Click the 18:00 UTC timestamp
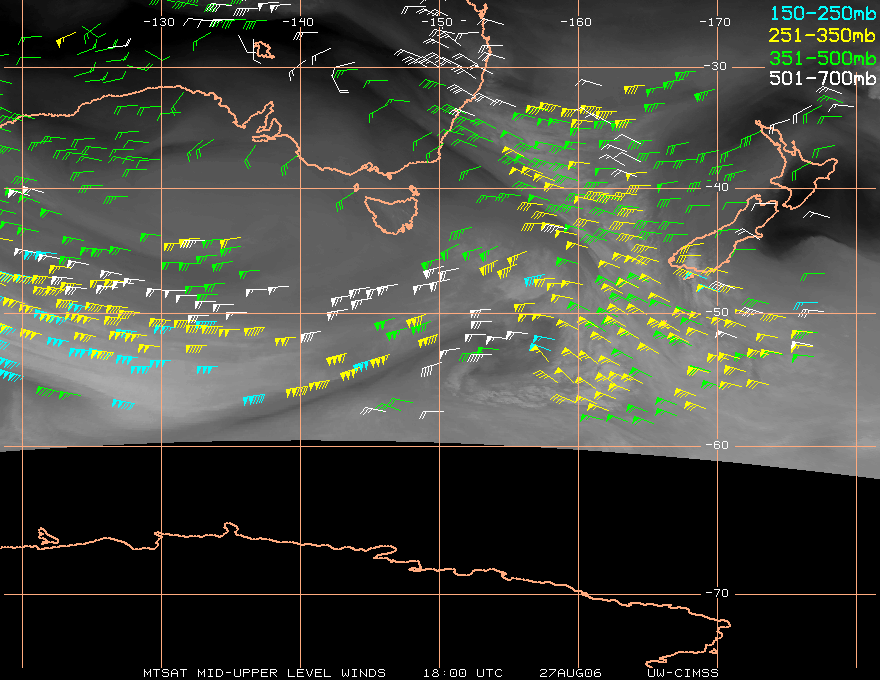 click(464, 672)
